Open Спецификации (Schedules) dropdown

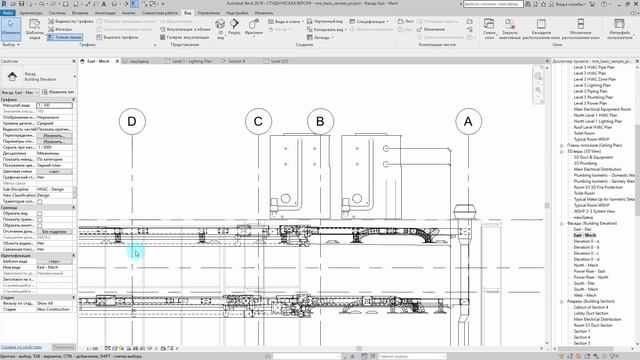[369, 21]
